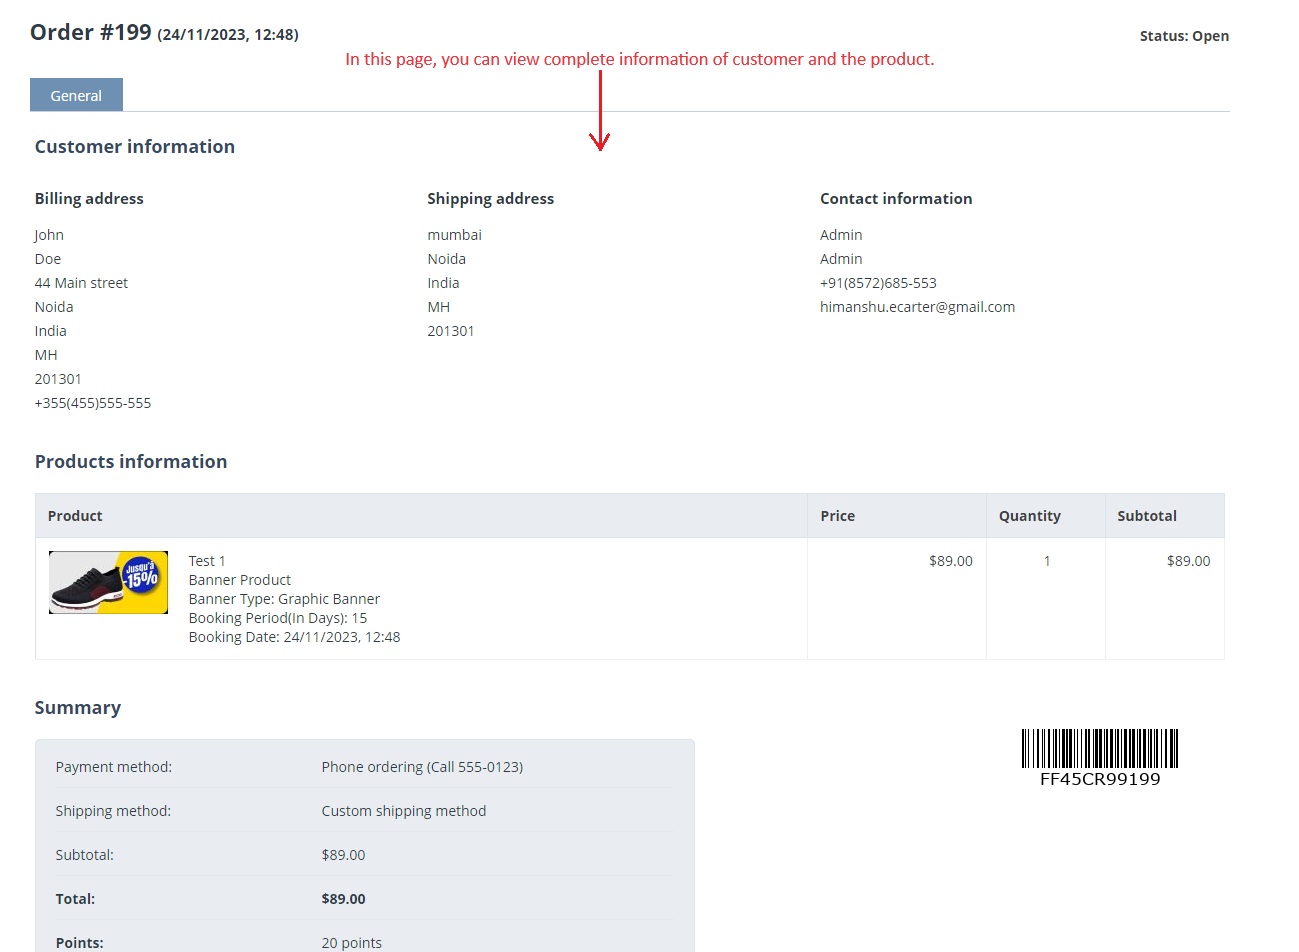Click the bold $89.00 Total value

[344, 899]
